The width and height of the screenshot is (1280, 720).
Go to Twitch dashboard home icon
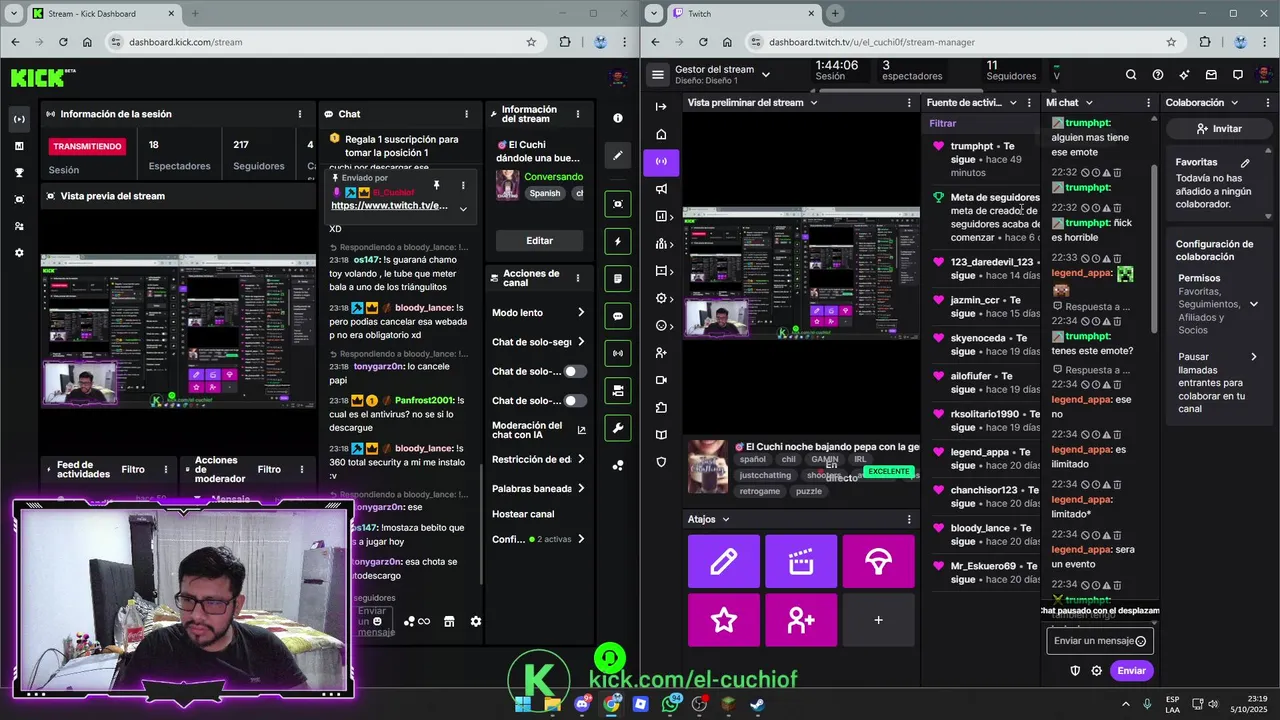pos(661,134)
